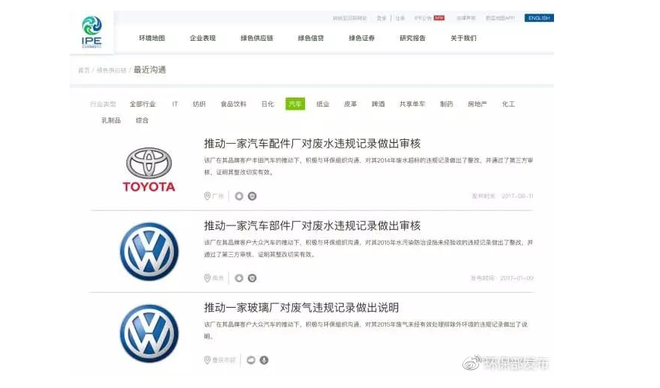Open the 法律声明 link

(466, 18)
